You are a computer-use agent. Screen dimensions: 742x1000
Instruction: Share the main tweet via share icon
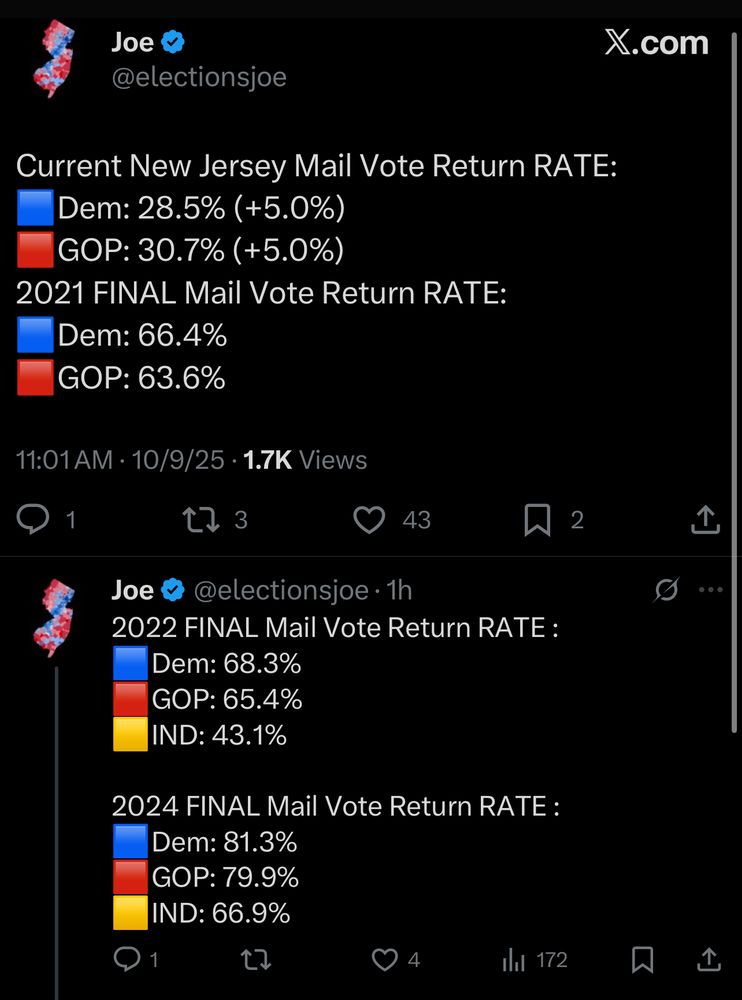click(x=705, y=519)
